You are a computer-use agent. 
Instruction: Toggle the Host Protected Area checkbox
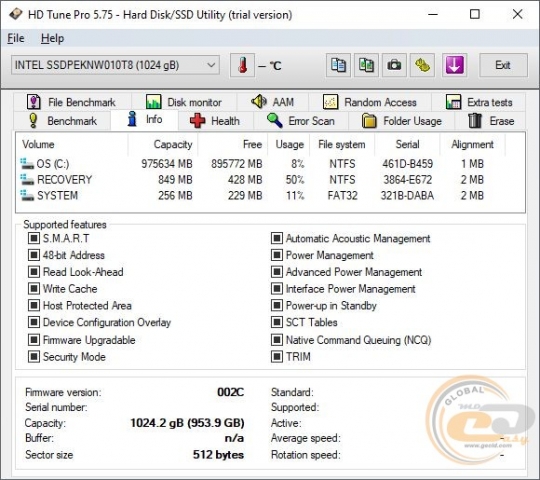point(34,305)
